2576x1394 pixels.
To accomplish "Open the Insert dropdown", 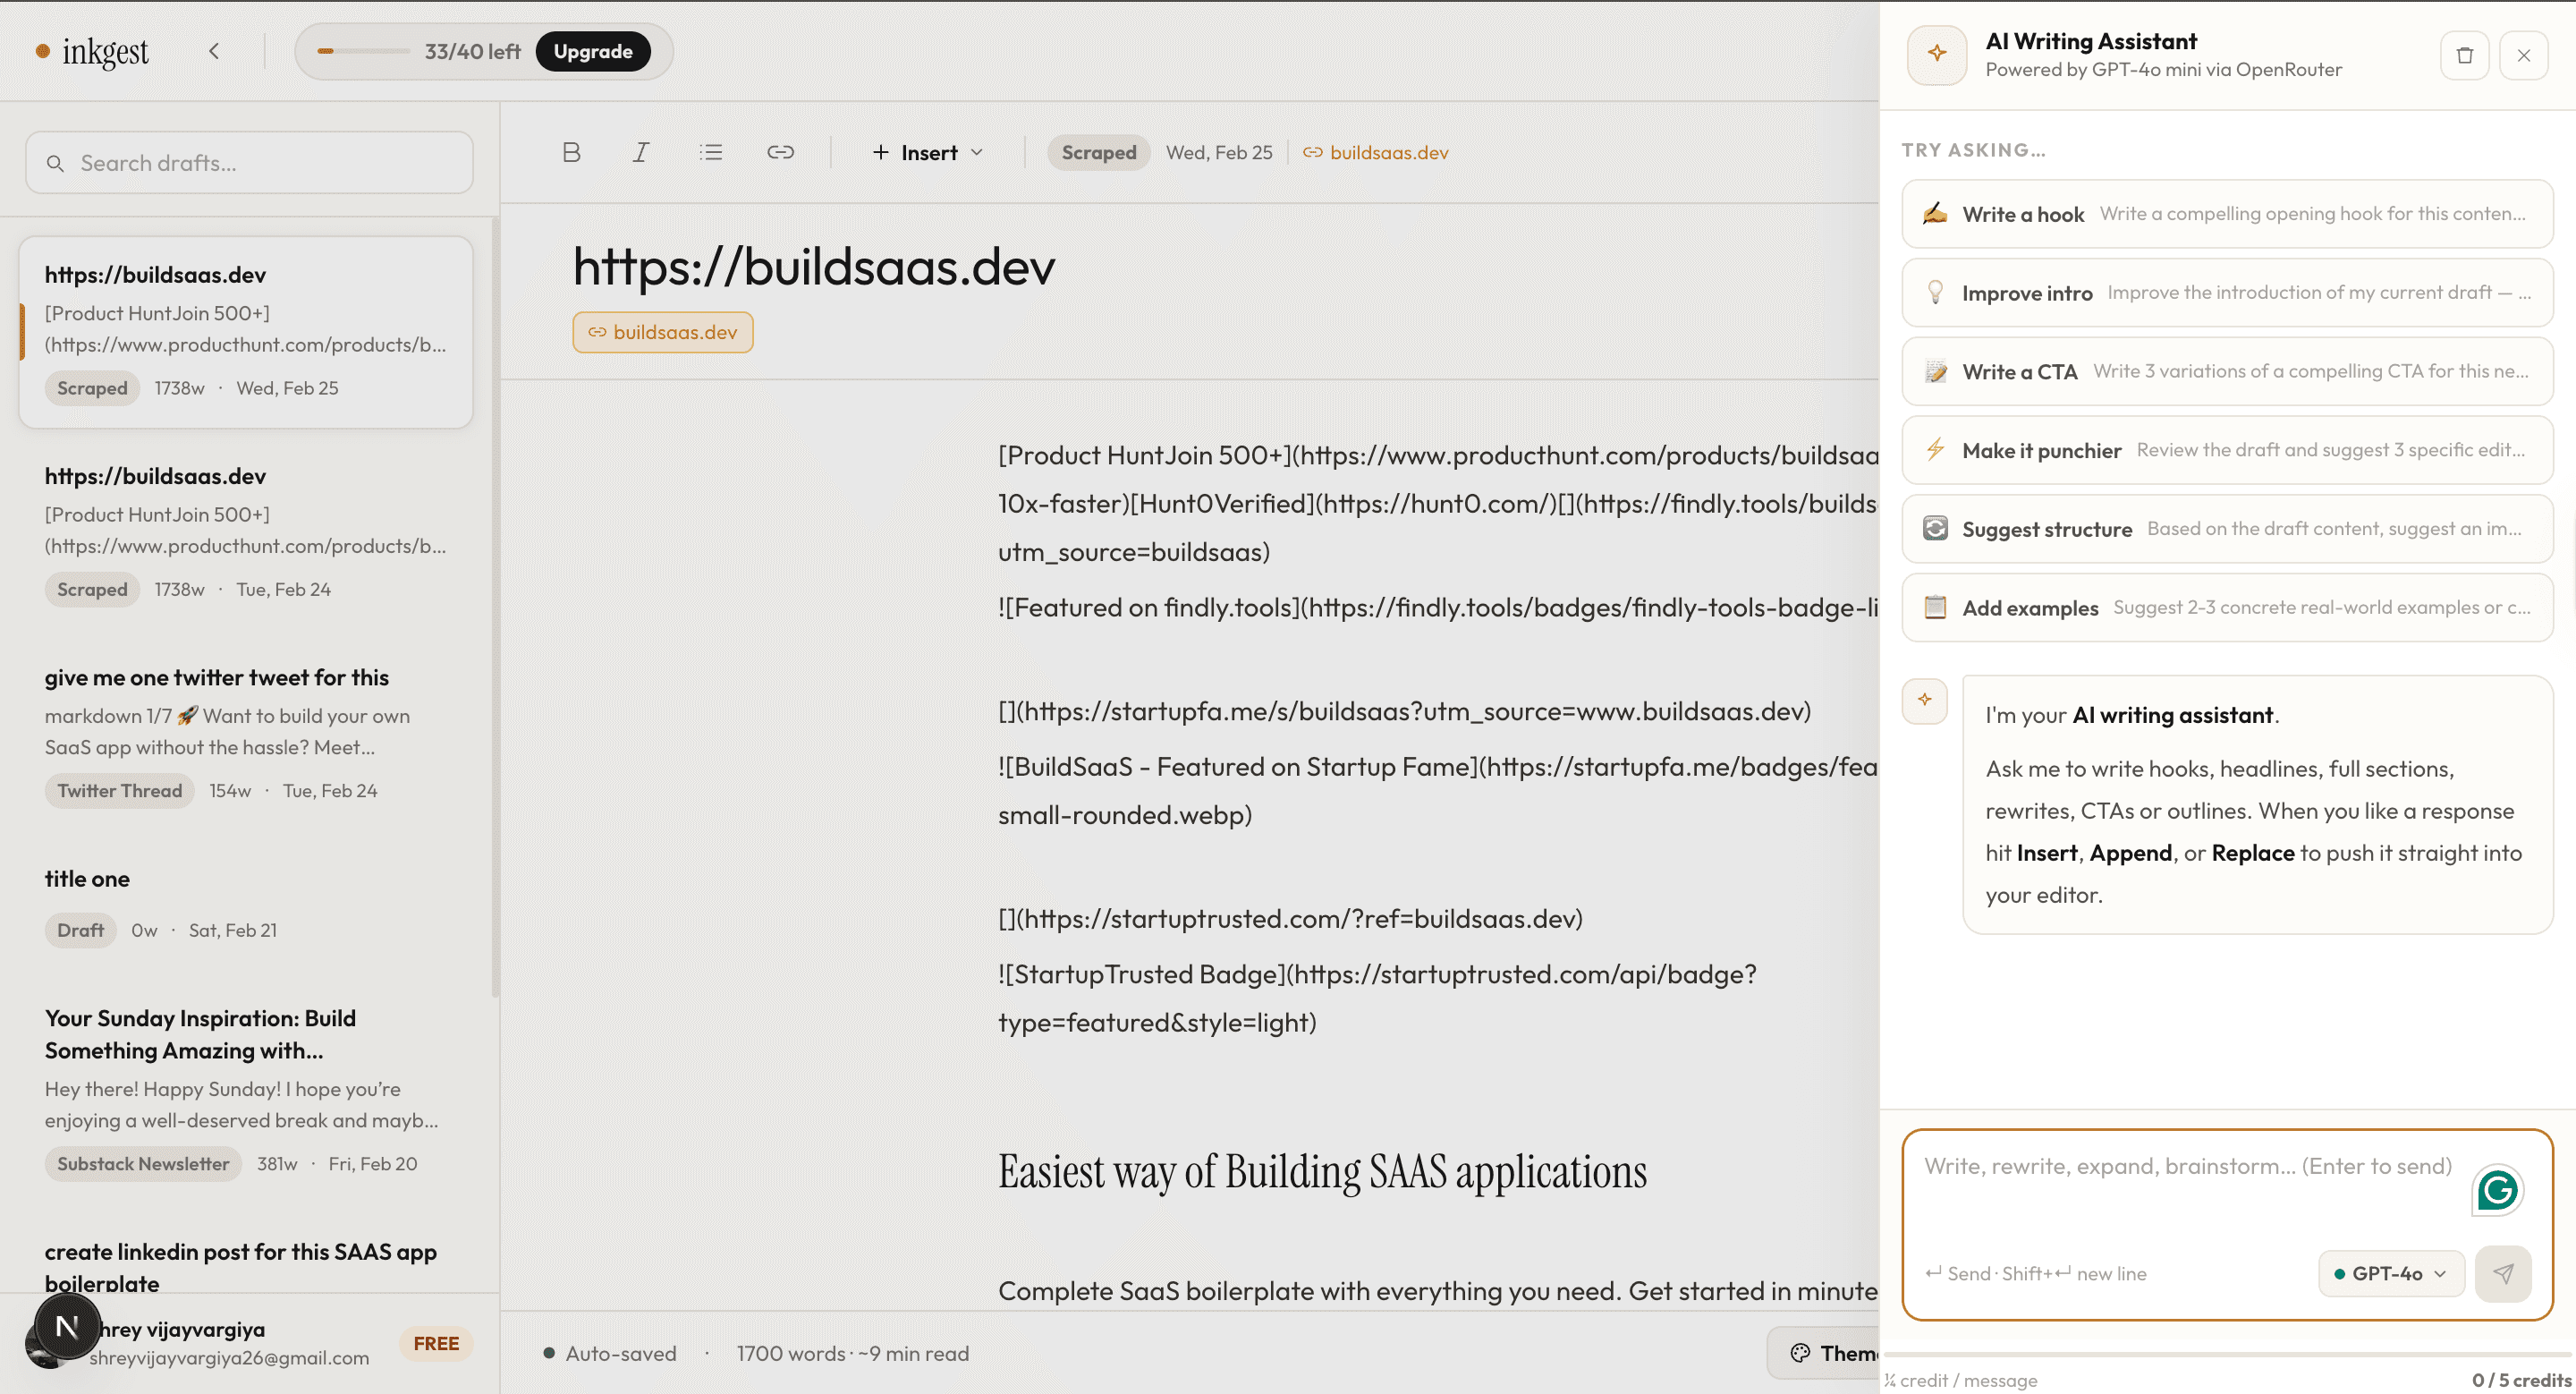I will [927, 152].
